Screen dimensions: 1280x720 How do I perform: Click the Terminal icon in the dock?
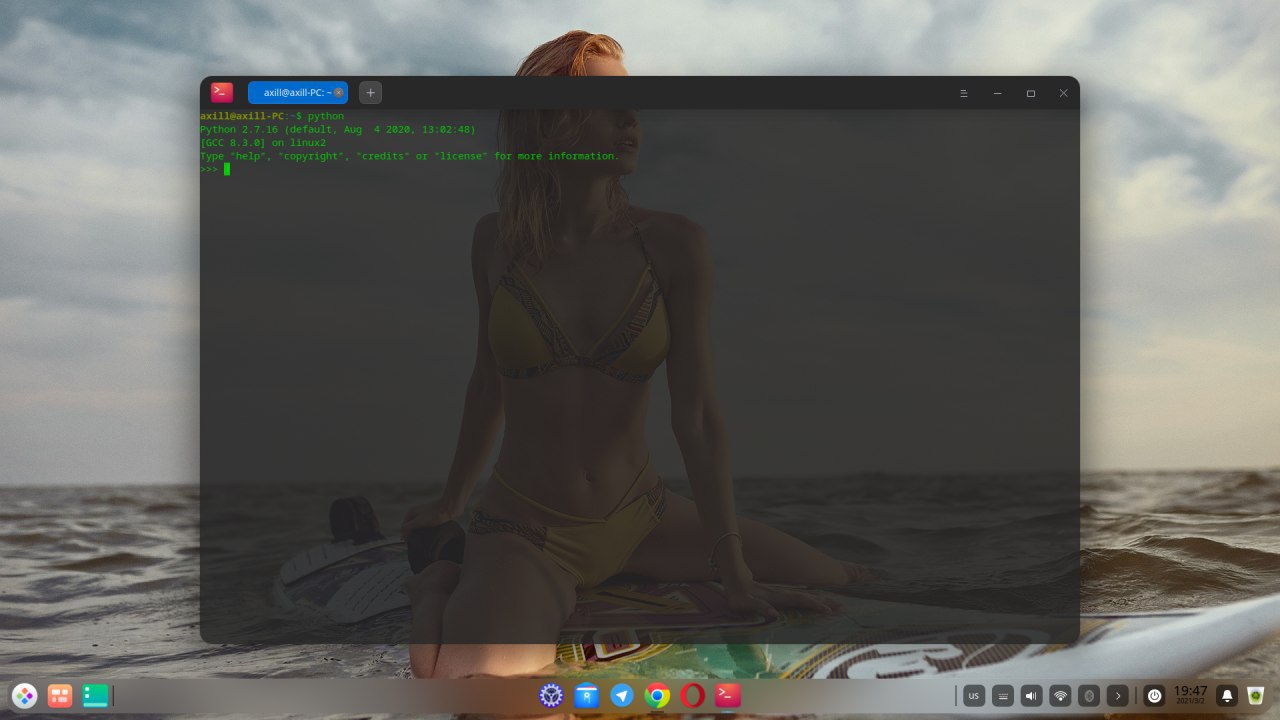(728, 696)
